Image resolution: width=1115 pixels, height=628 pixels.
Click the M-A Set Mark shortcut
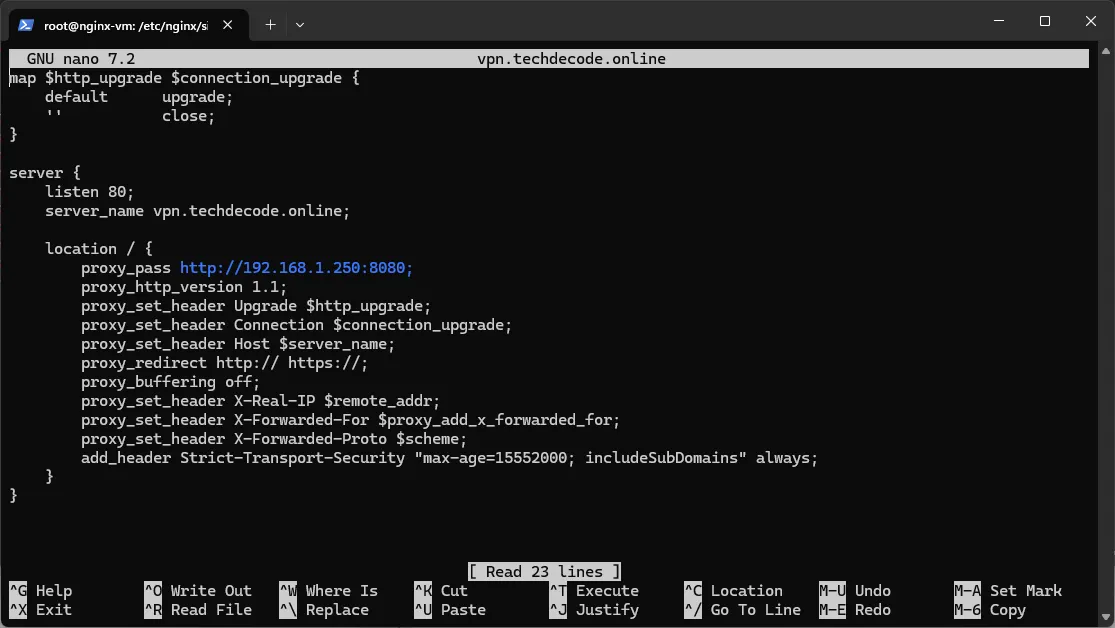(1008, 590)
